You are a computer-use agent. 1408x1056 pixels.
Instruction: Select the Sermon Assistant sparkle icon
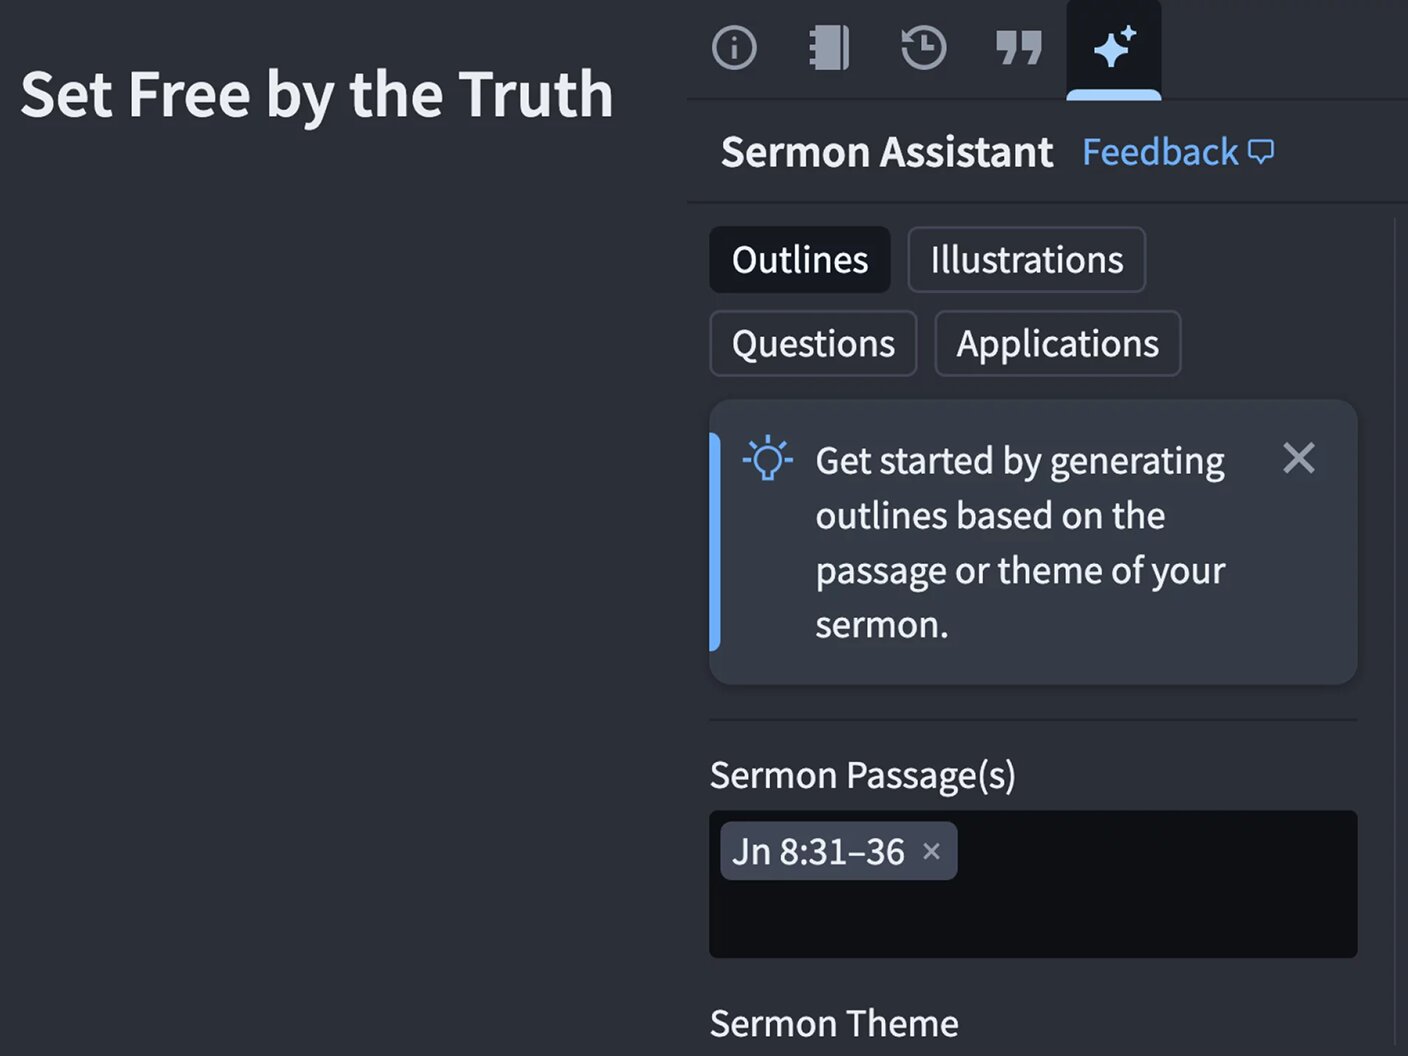[x=1114, y=48]
